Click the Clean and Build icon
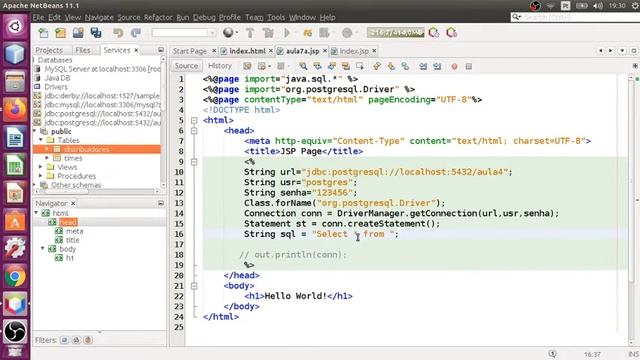 tap(268, 33)
